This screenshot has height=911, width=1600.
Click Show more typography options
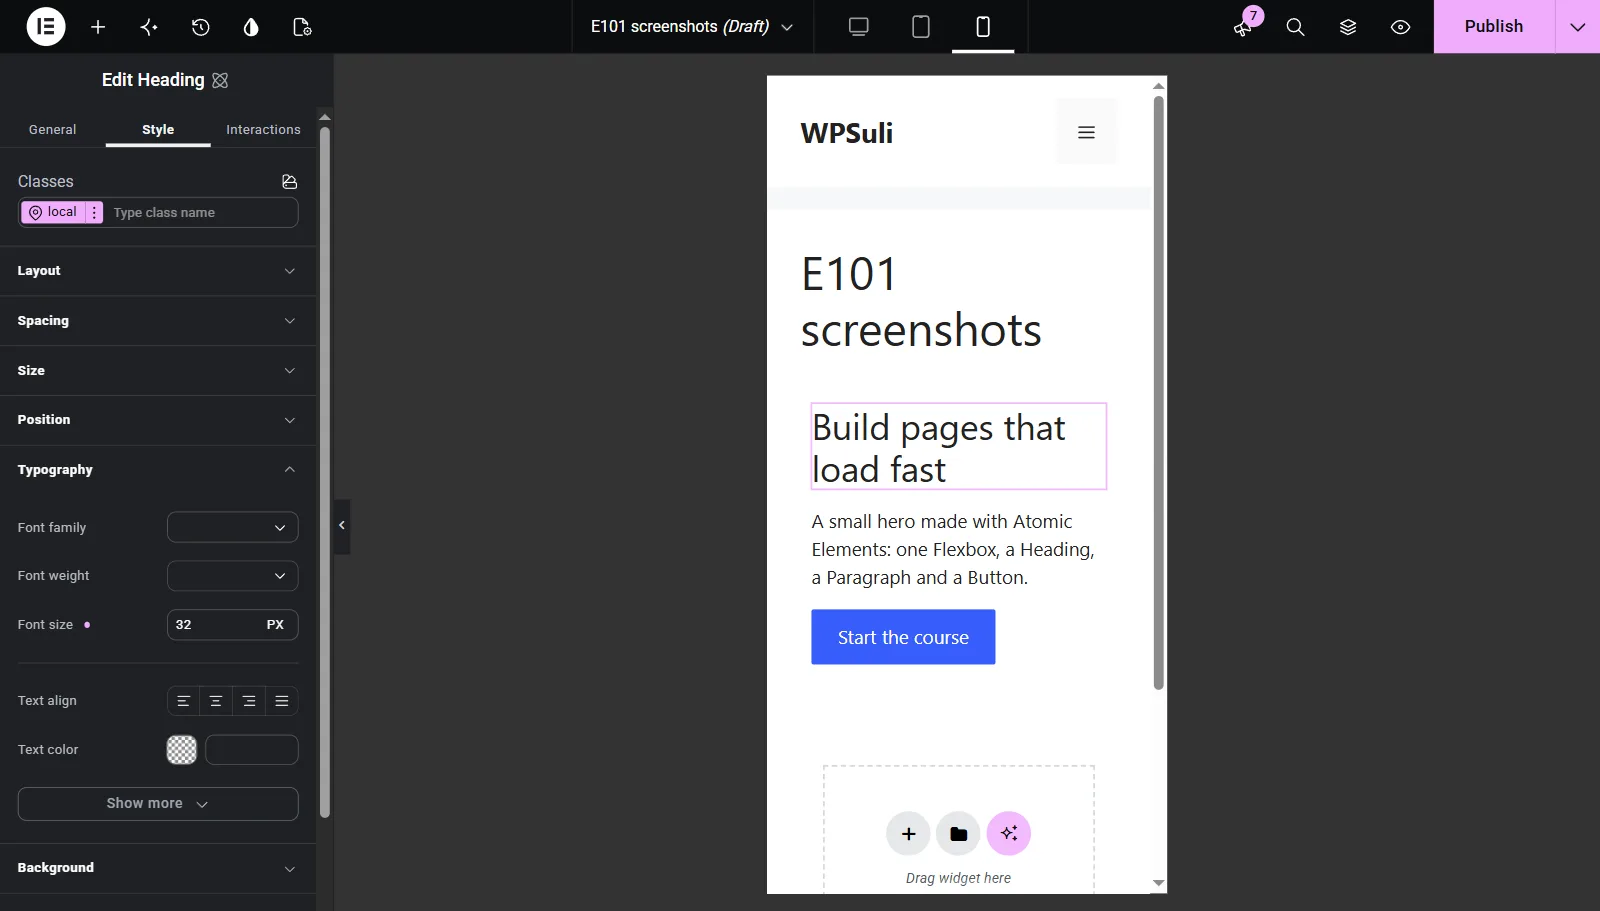point(158,804)
